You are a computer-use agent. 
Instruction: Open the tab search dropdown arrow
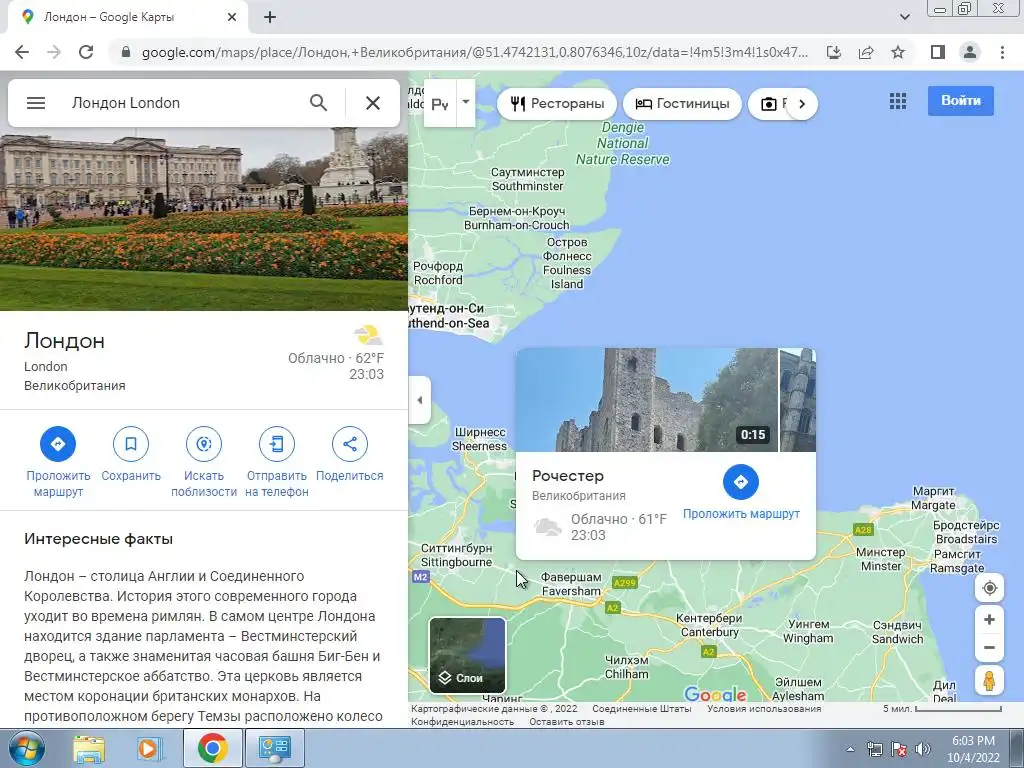[x=904, y=18]
